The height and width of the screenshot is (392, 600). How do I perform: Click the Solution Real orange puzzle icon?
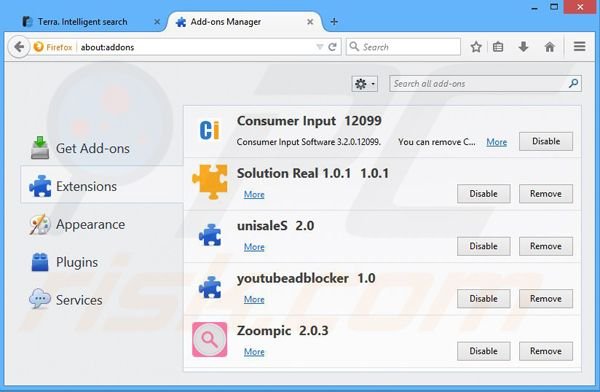(210, 181)
